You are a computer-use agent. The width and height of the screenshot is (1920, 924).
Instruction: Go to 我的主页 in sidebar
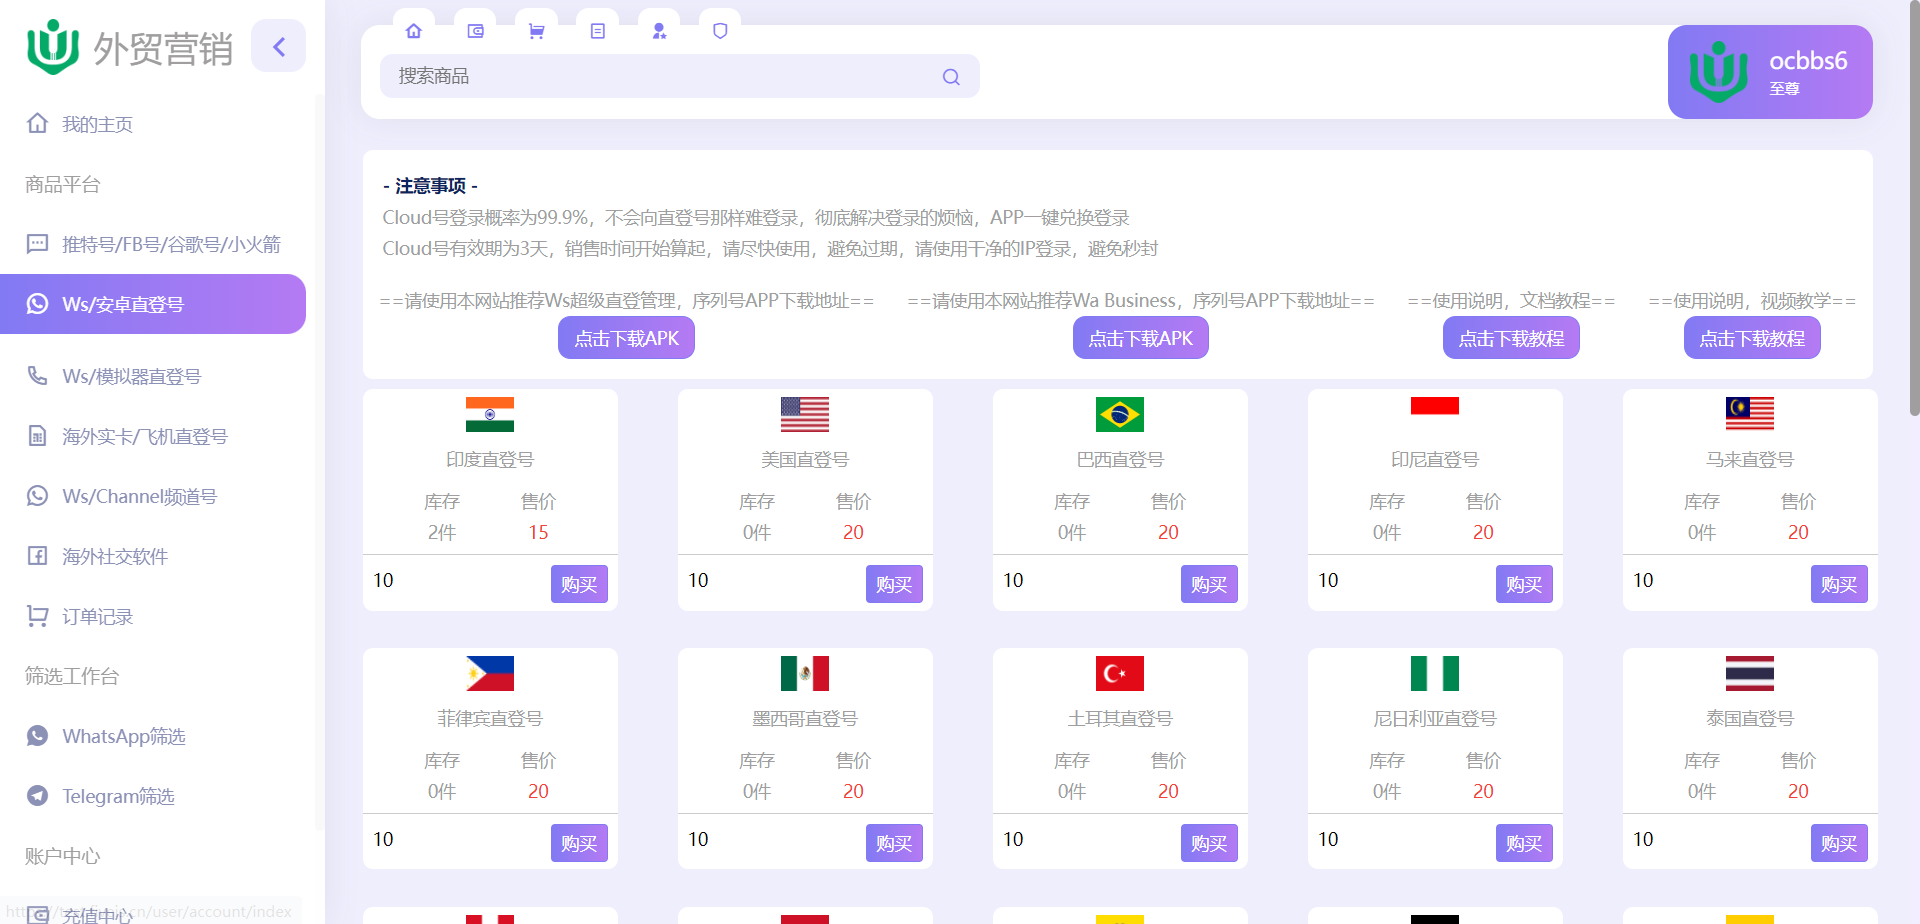click(x=153, y=124)
